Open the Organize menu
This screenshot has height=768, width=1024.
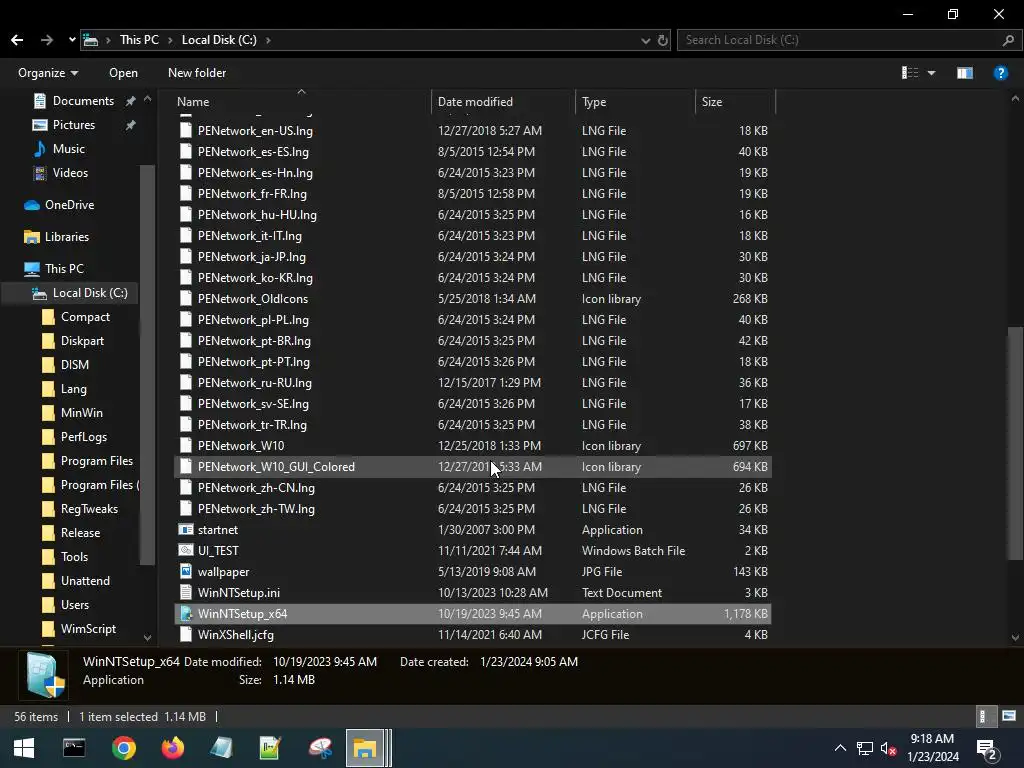pos(48,72)
